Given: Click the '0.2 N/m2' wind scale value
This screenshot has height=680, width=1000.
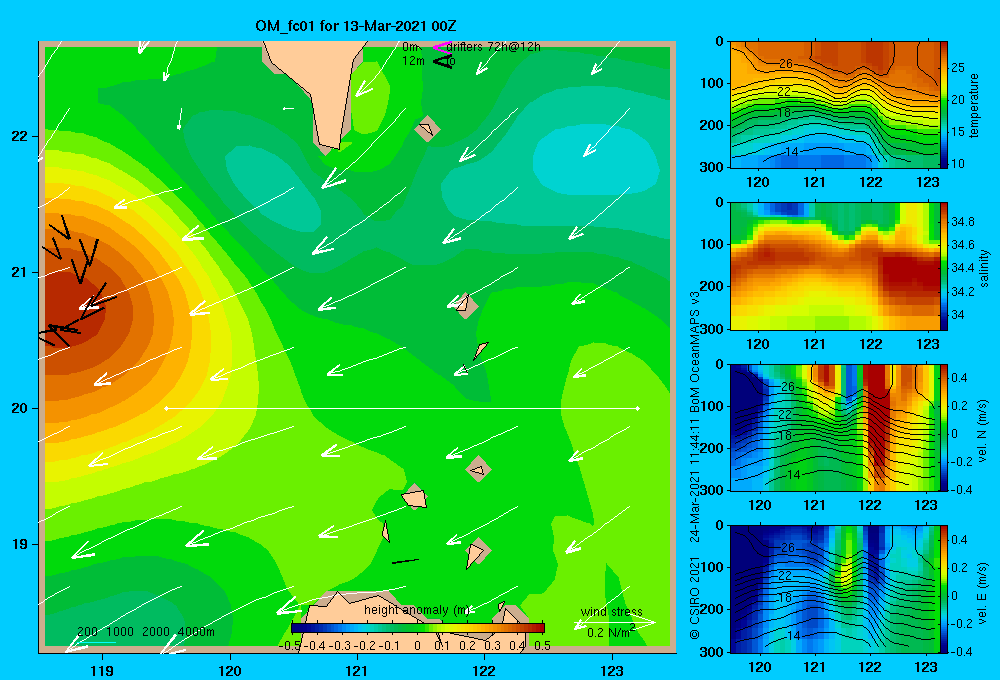Looking at the screenshot, I should pos(611,632).
